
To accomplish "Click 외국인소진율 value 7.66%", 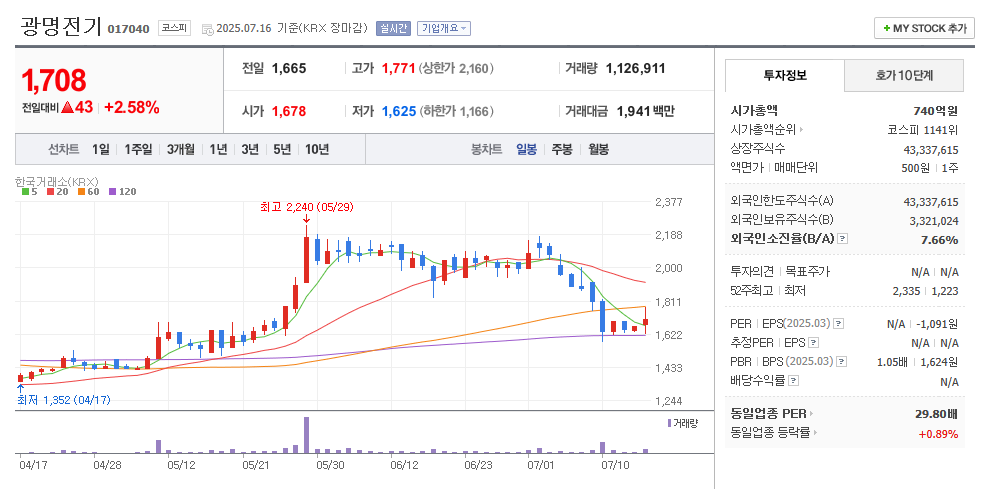I will click(939, 240).
